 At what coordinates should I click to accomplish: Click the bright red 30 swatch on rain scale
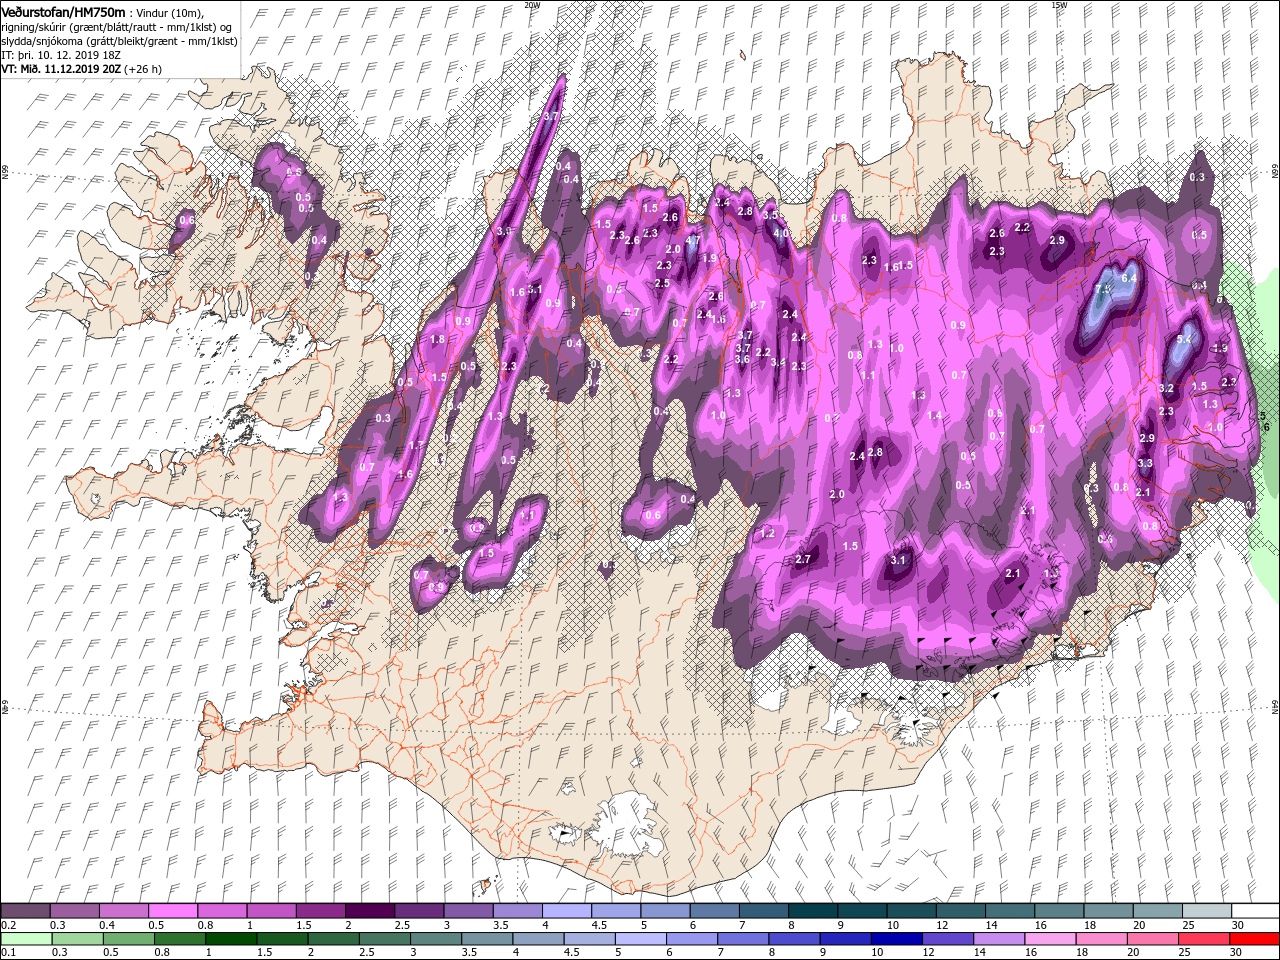1253,939
